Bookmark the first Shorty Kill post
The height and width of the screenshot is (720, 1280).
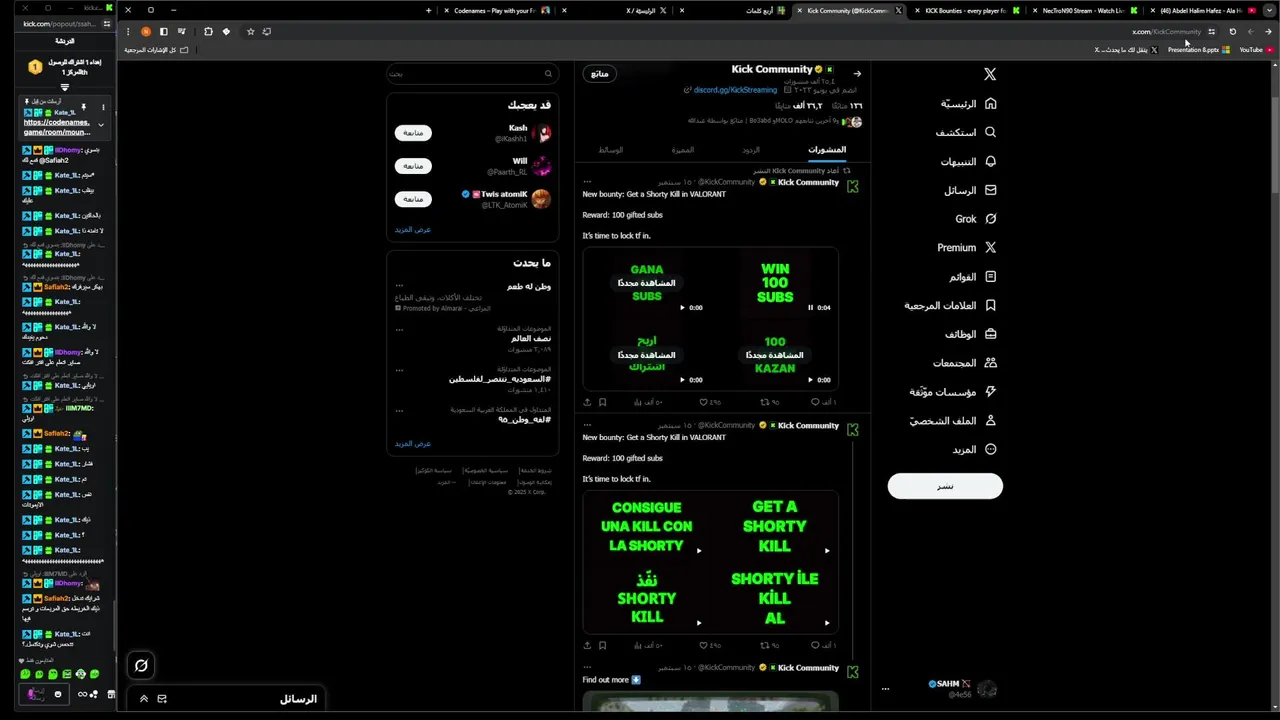pos(602,402)
